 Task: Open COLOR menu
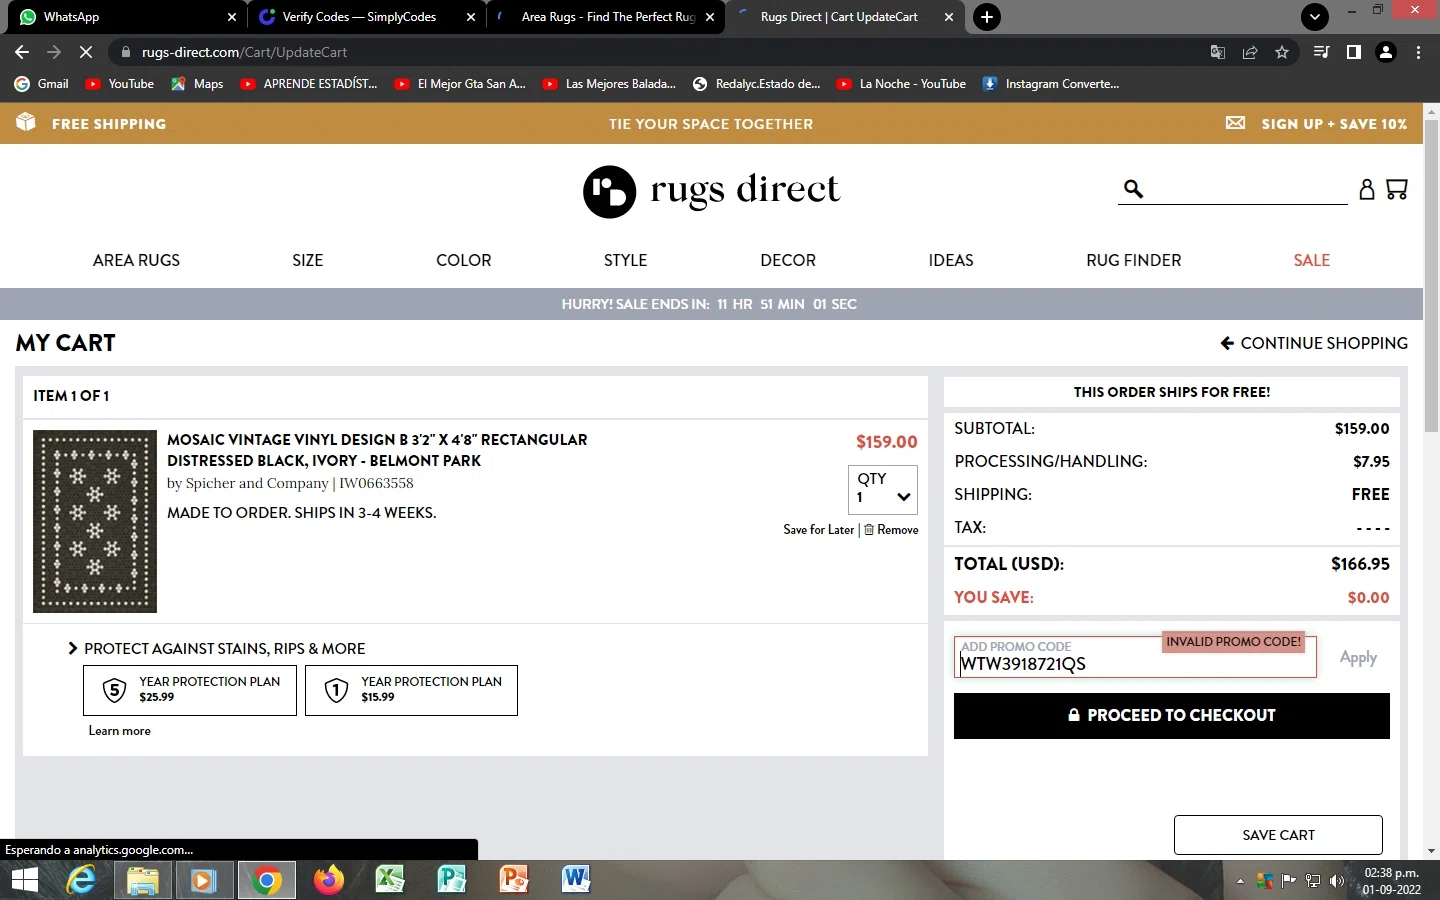click(463, 260)
